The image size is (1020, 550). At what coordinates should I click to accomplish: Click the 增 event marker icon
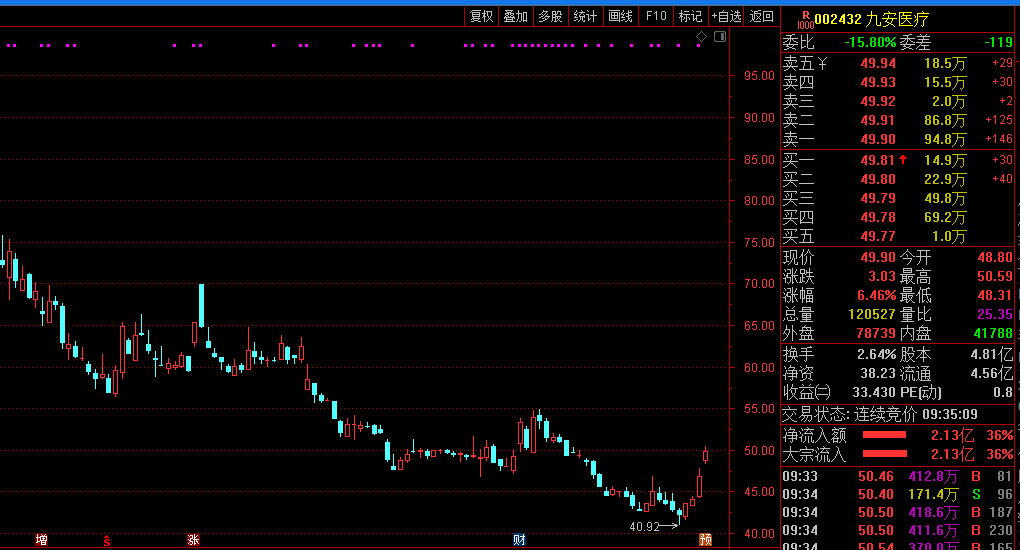(x=41, y=540)
